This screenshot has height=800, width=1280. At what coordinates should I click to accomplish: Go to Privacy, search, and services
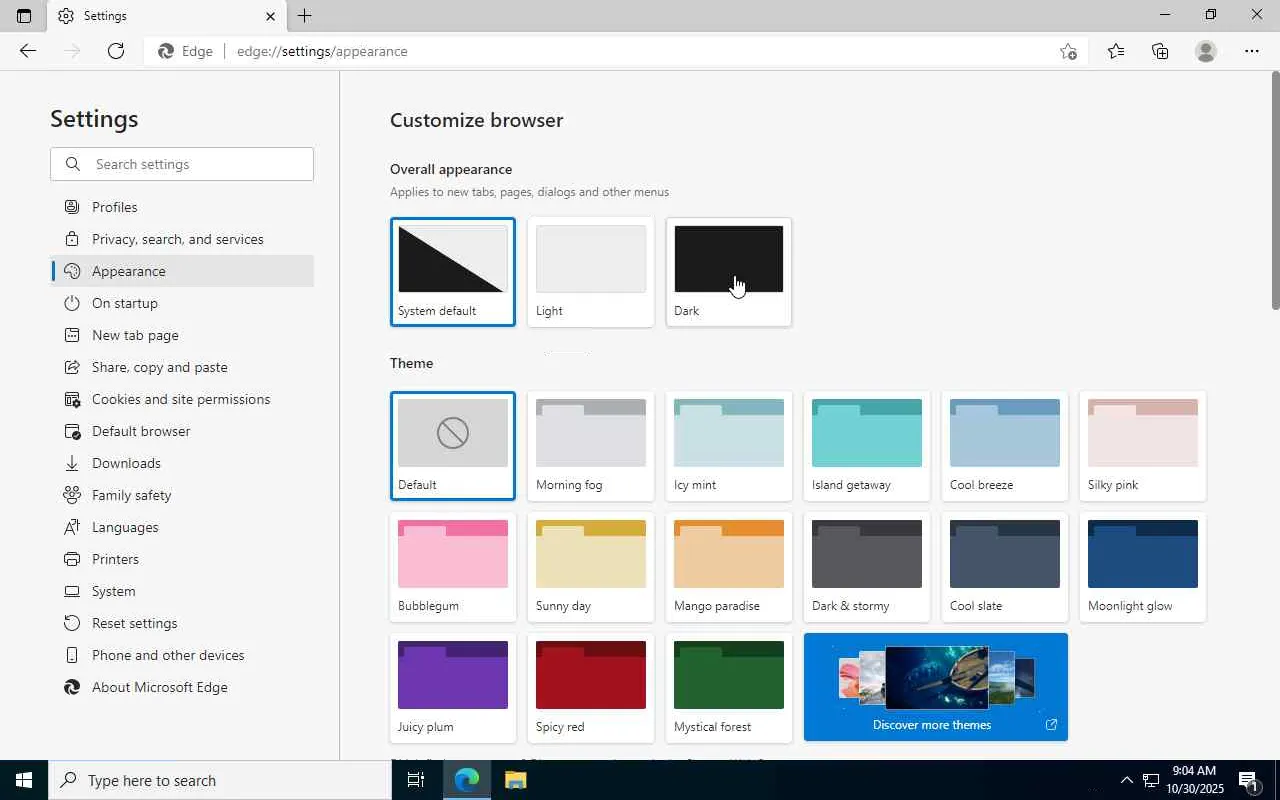tap(182, 239)
